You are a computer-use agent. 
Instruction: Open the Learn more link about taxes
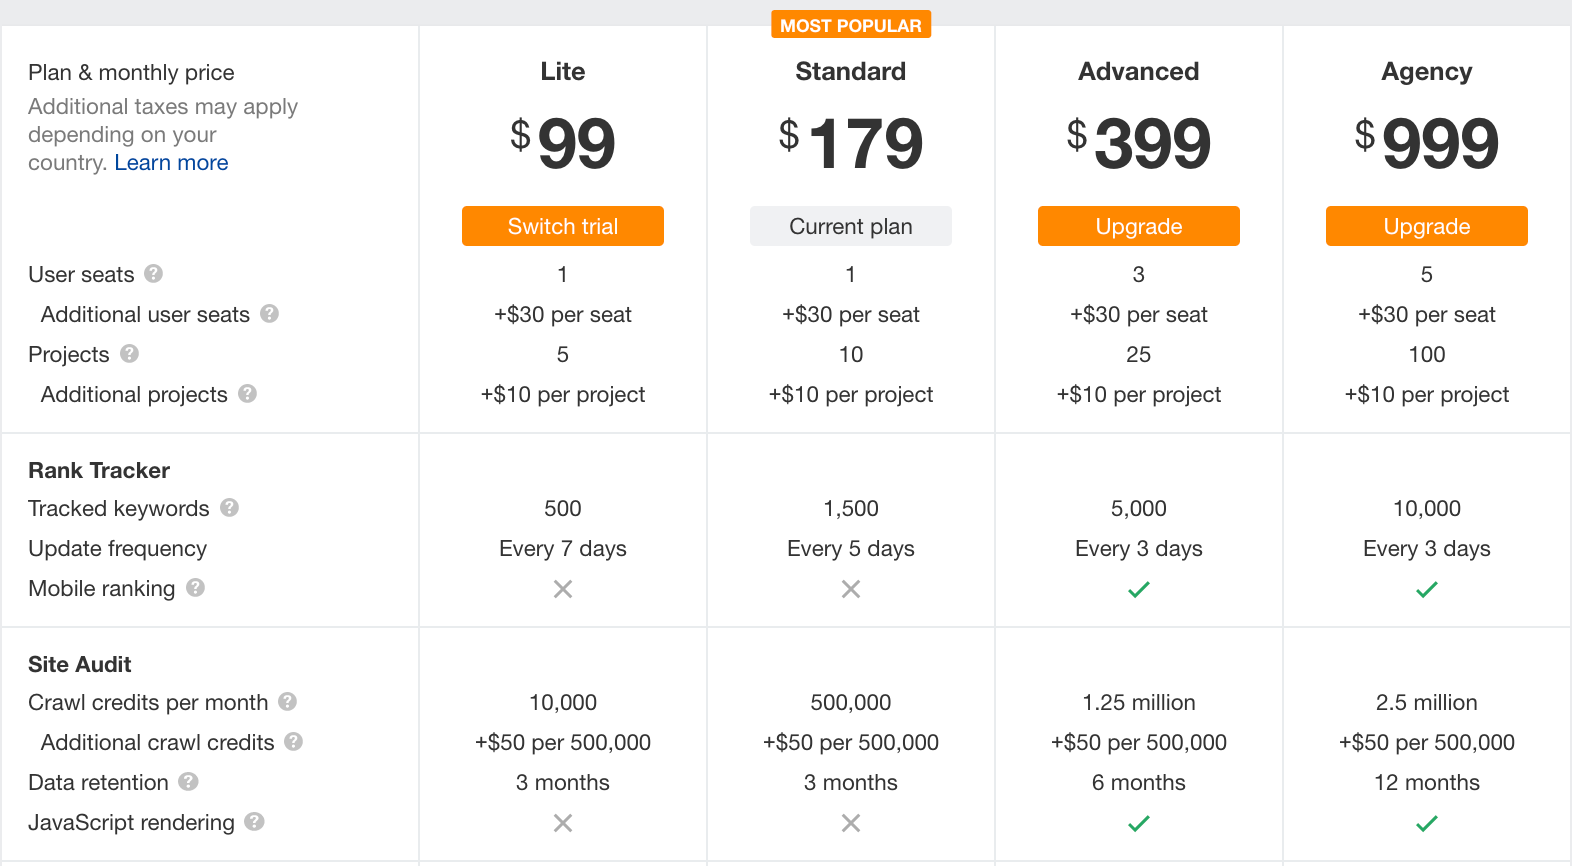point(171,162)
